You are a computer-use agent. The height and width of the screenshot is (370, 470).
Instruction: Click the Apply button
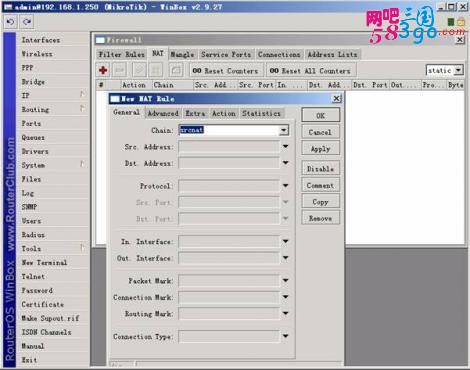(320, 149)
